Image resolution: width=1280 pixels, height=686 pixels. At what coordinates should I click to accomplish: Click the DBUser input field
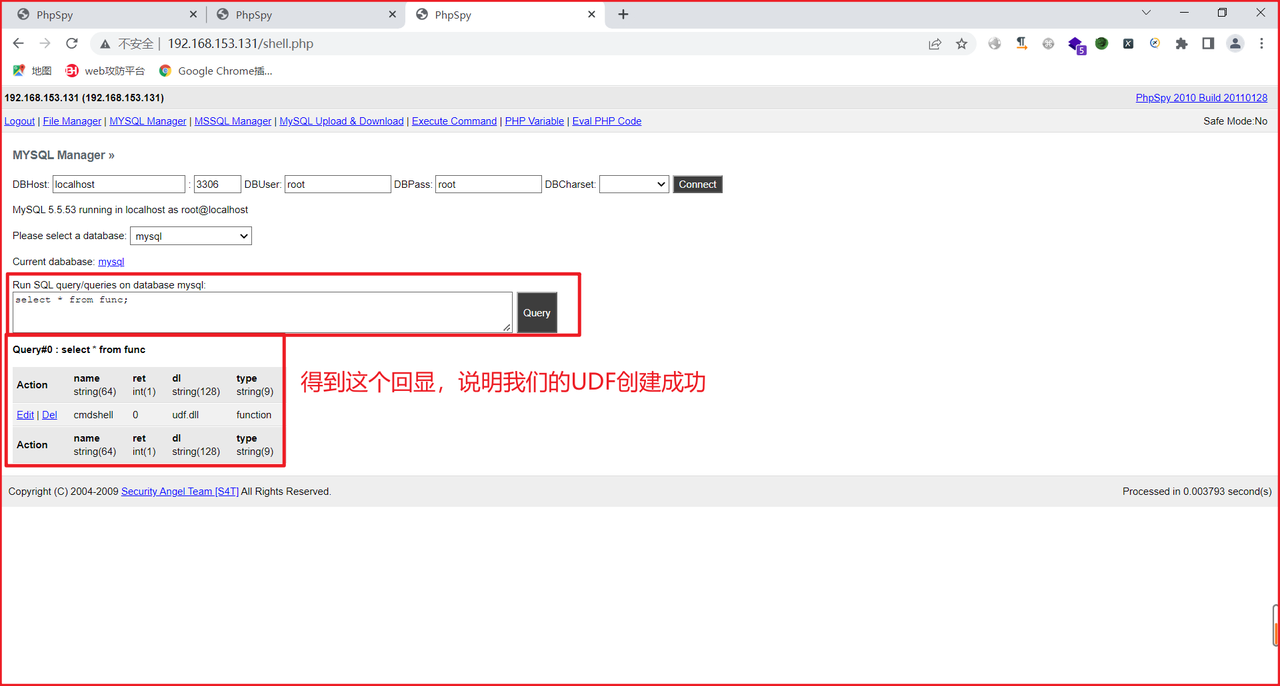coord(337,184)
